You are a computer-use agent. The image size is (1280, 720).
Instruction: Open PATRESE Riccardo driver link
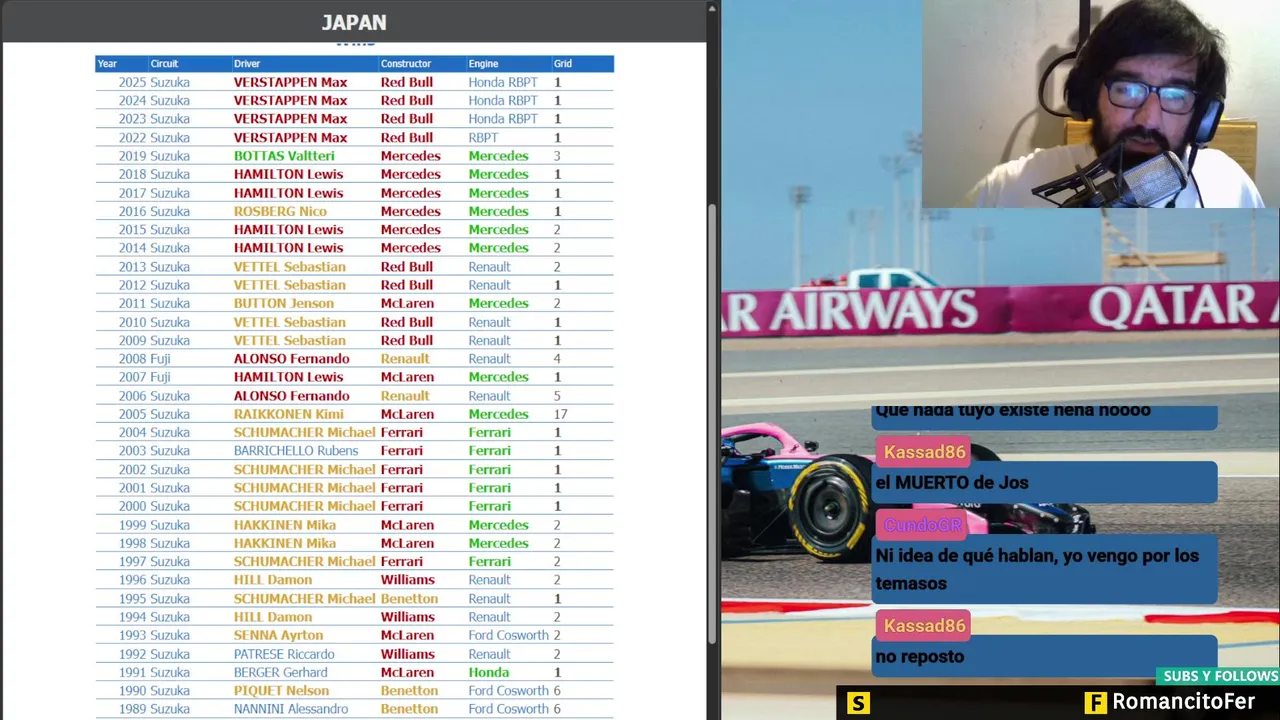[283, 654]
